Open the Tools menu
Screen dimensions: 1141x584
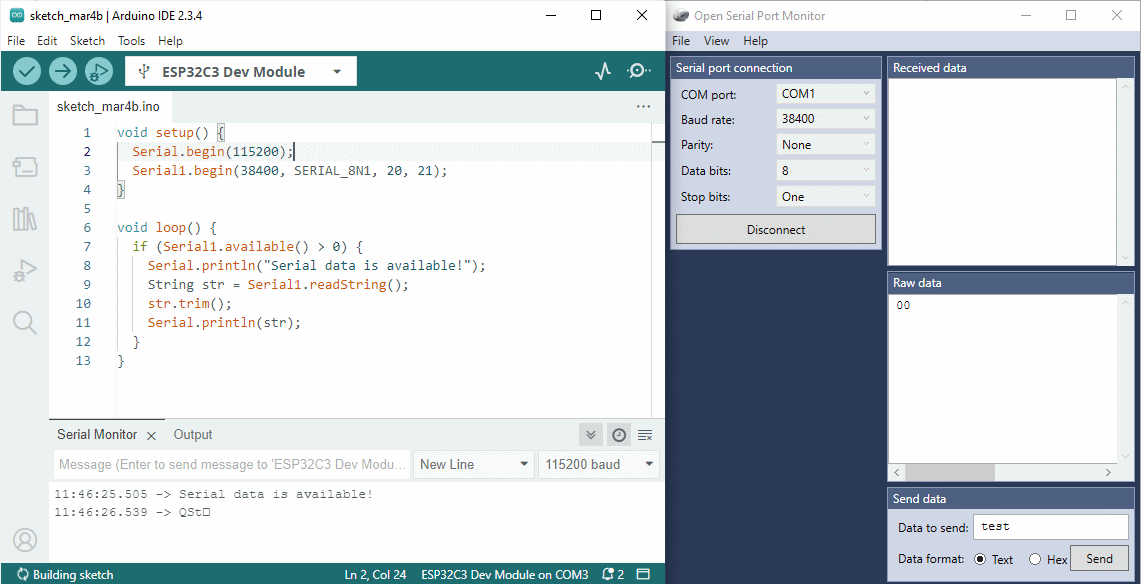tap(132, 41)
